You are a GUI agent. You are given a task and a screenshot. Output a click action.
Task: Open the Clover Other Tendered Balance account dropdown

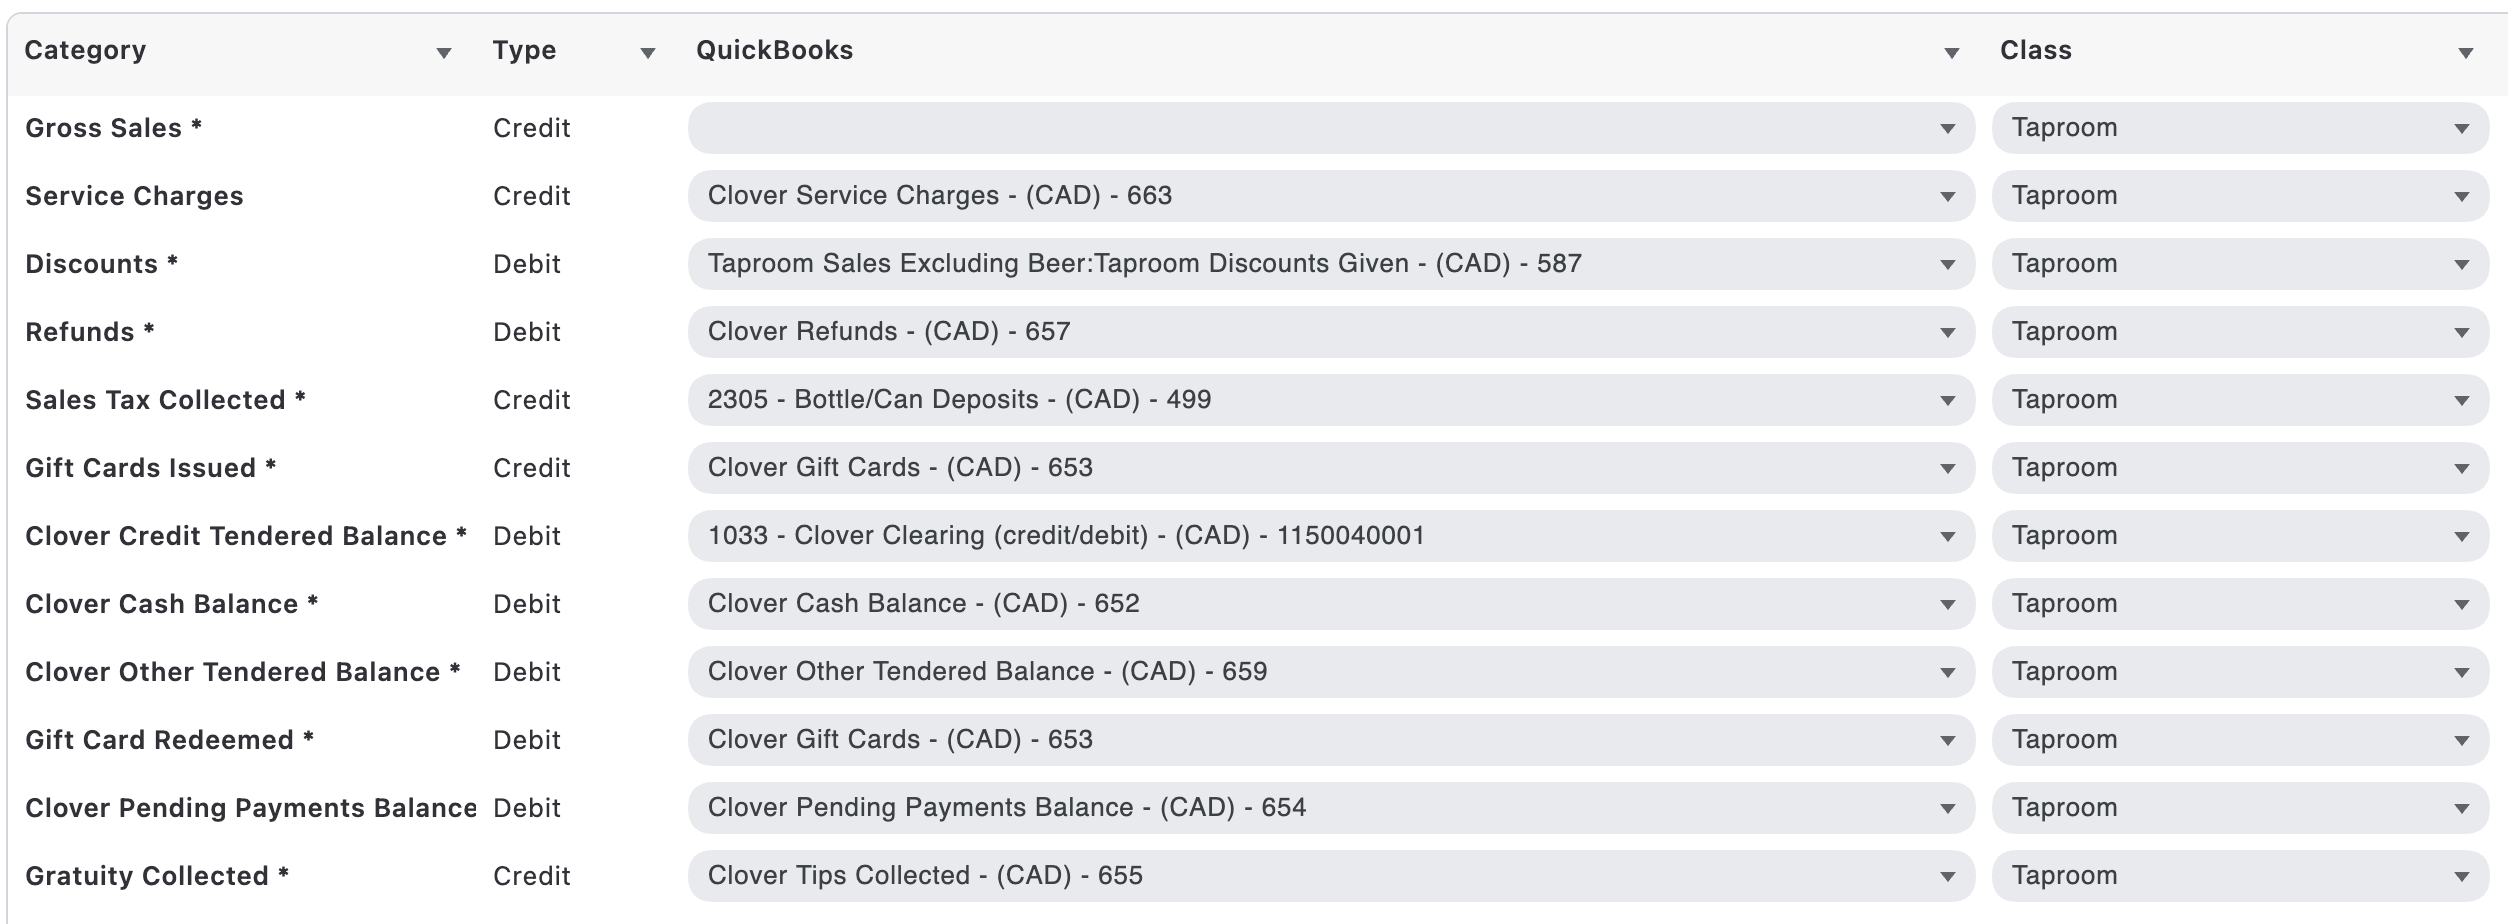pyautogui.click(x=1330, y=672)
